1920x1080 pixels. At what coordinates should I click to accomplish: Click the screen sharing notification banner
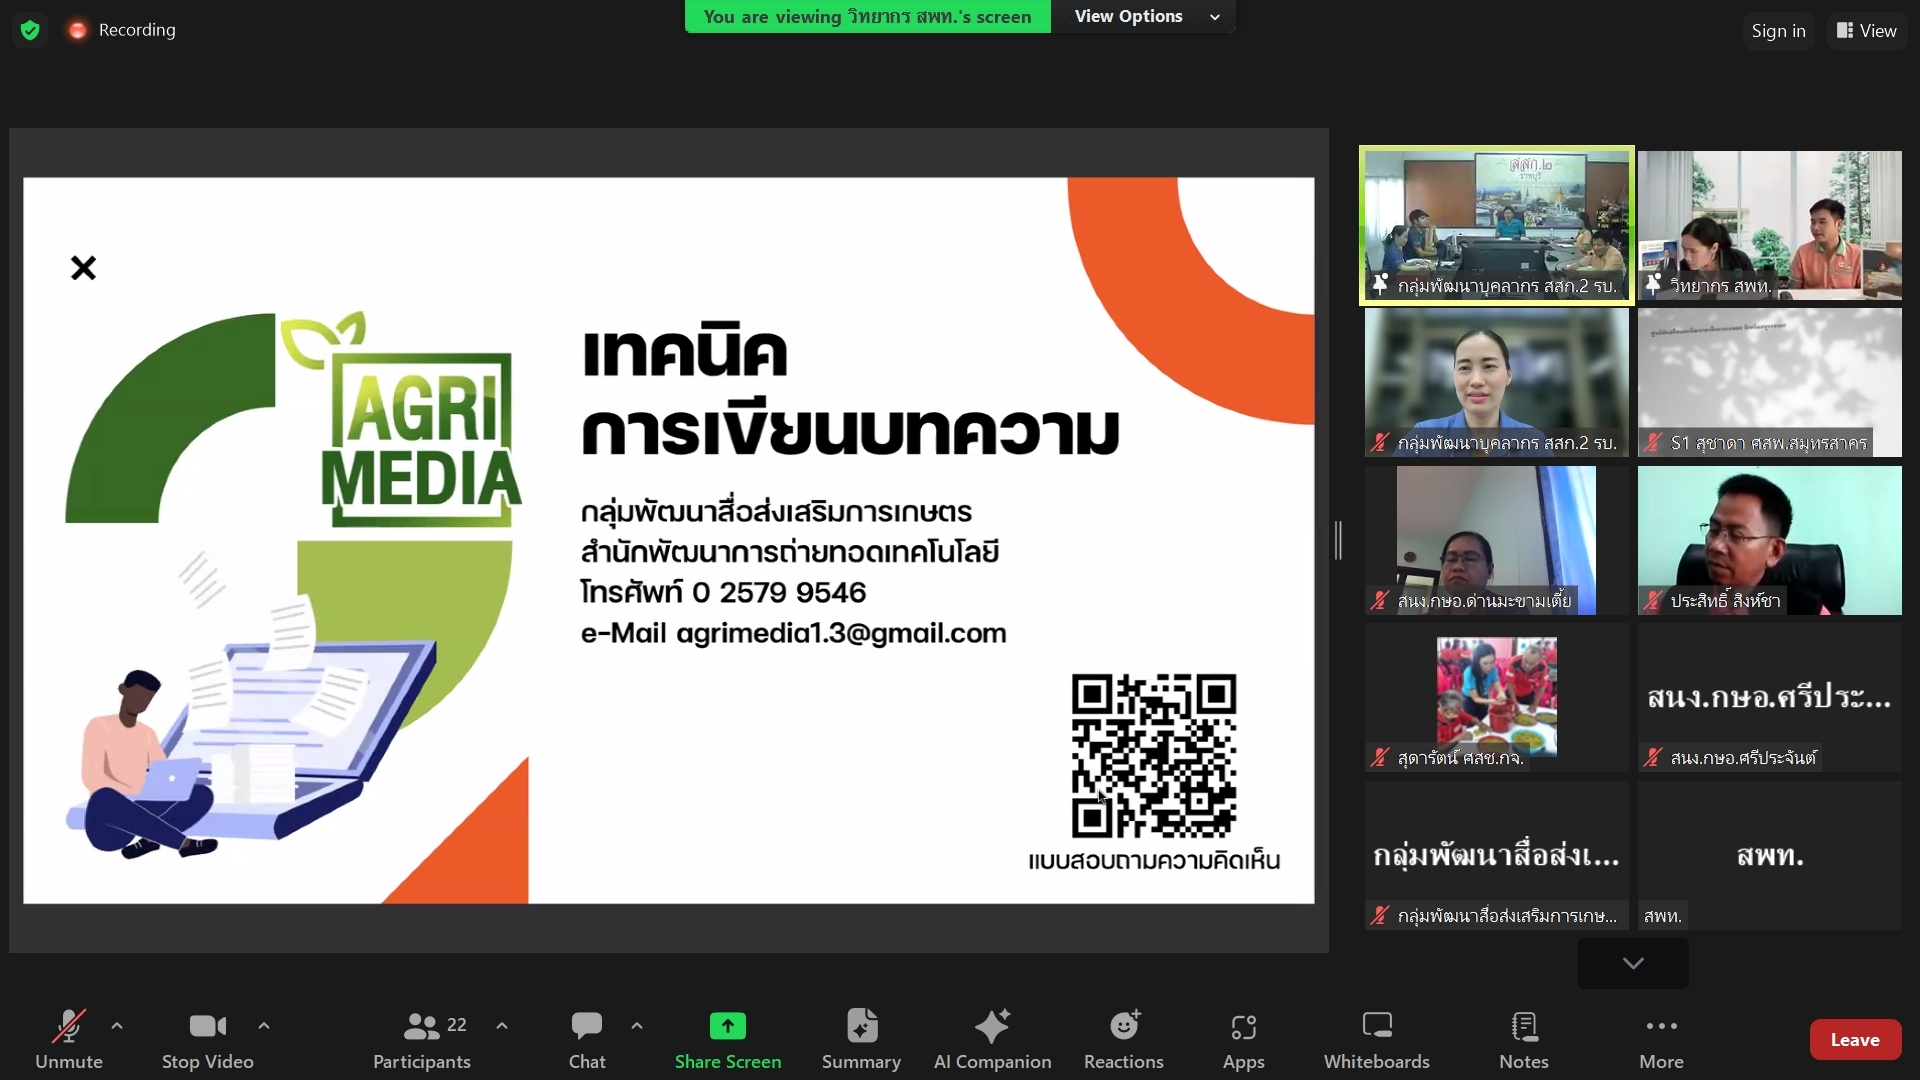pos(867,16)
